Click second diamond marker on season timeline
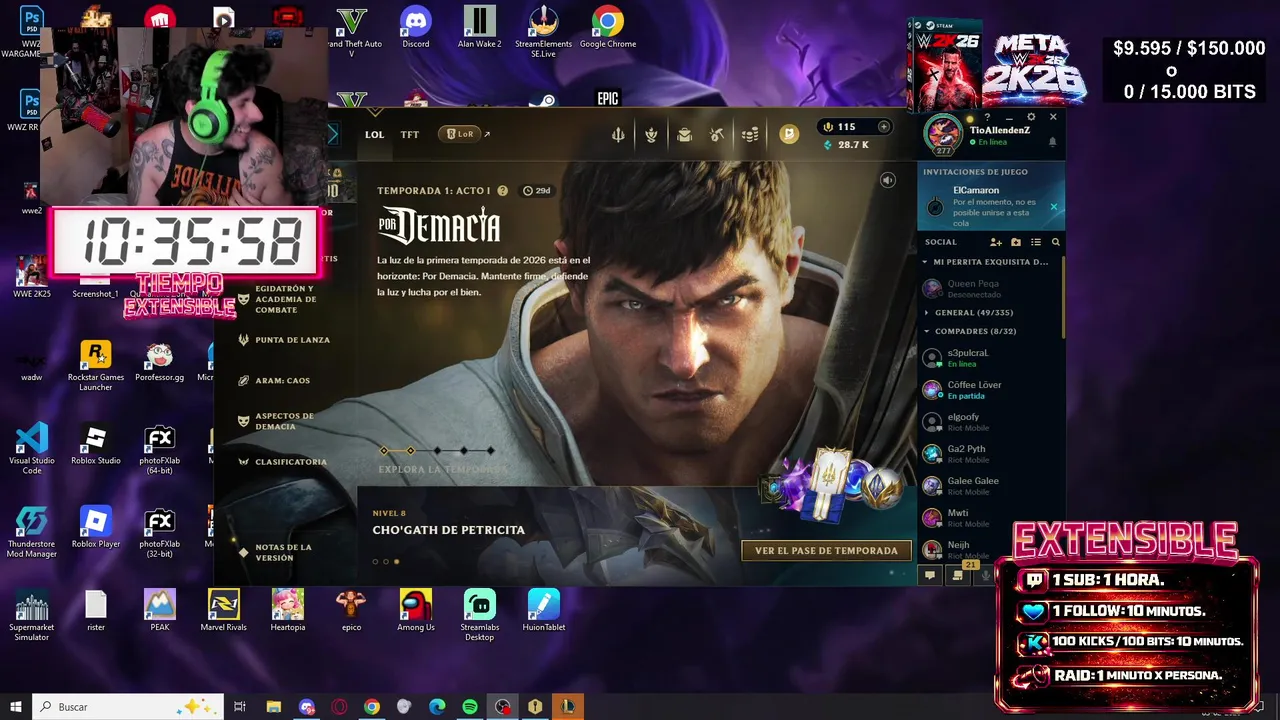 (x=410, y=451)
